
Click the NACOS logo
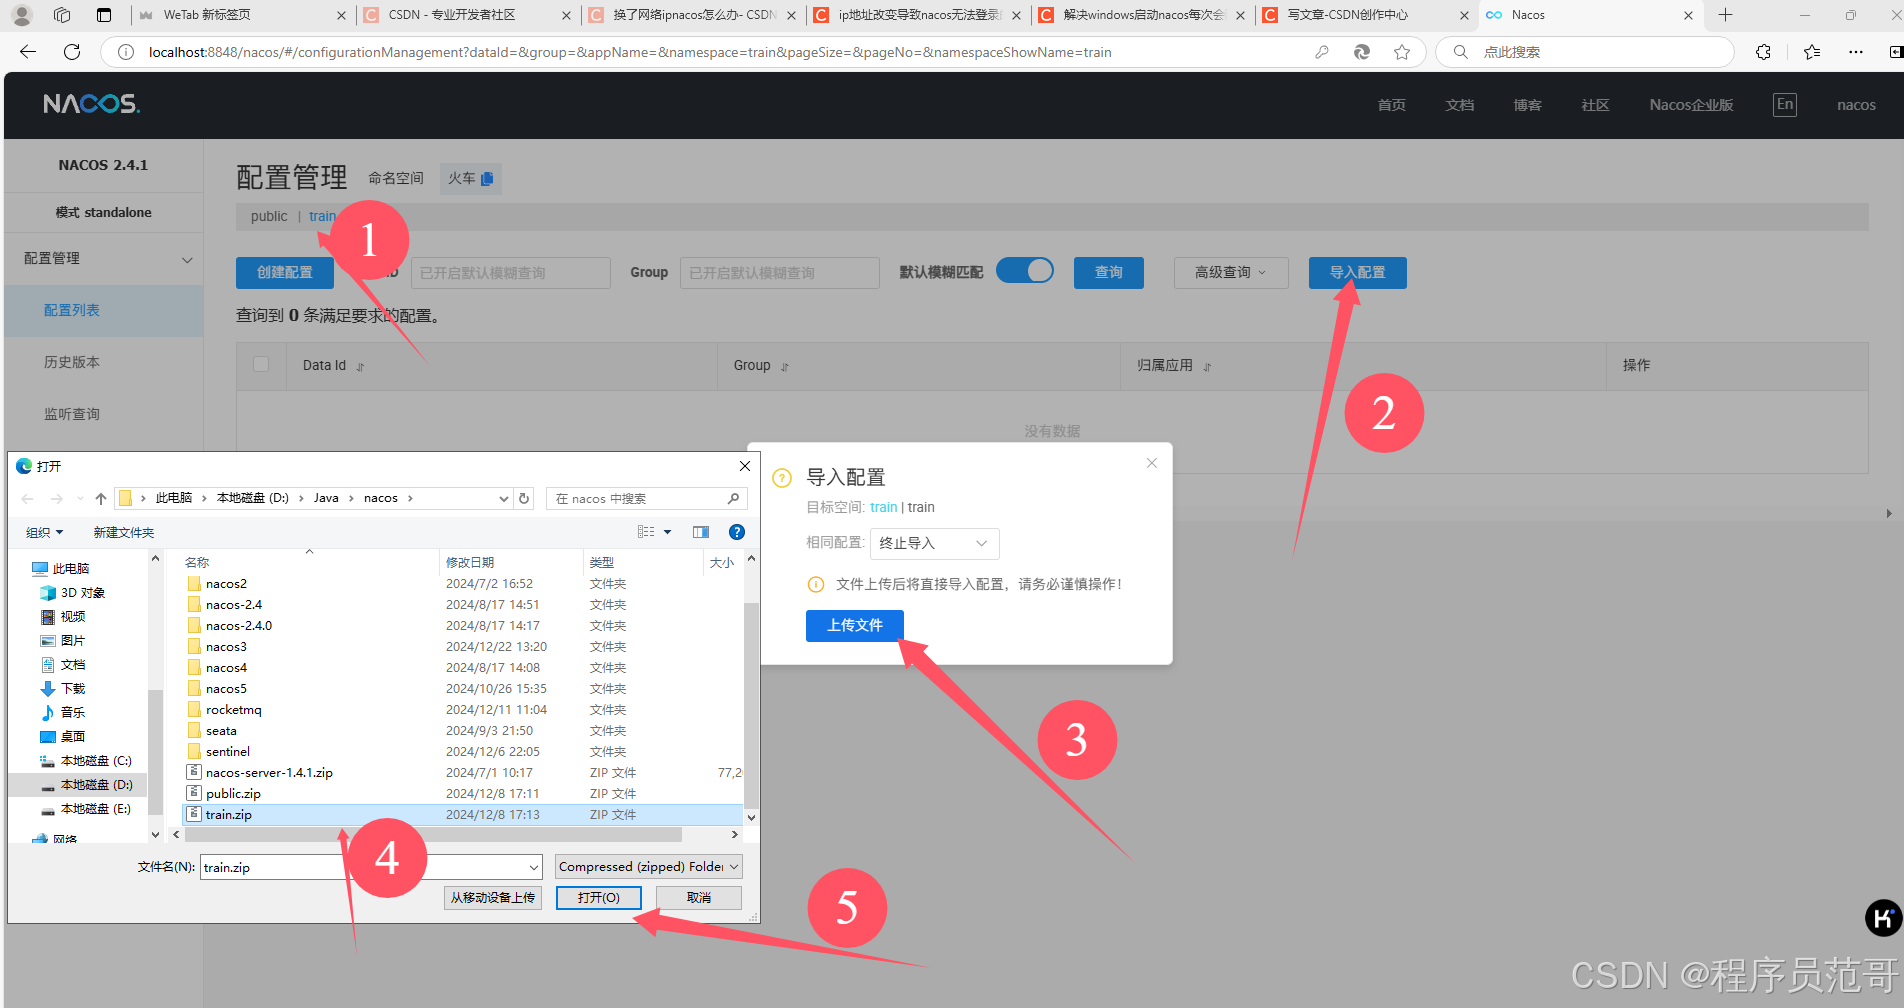coord(91,104)
